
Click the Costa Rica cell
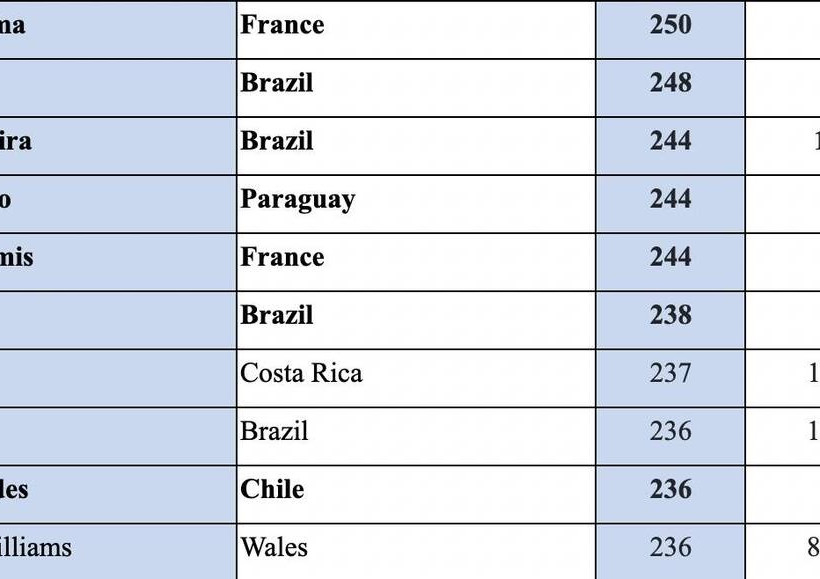click(x=416, y=374)
